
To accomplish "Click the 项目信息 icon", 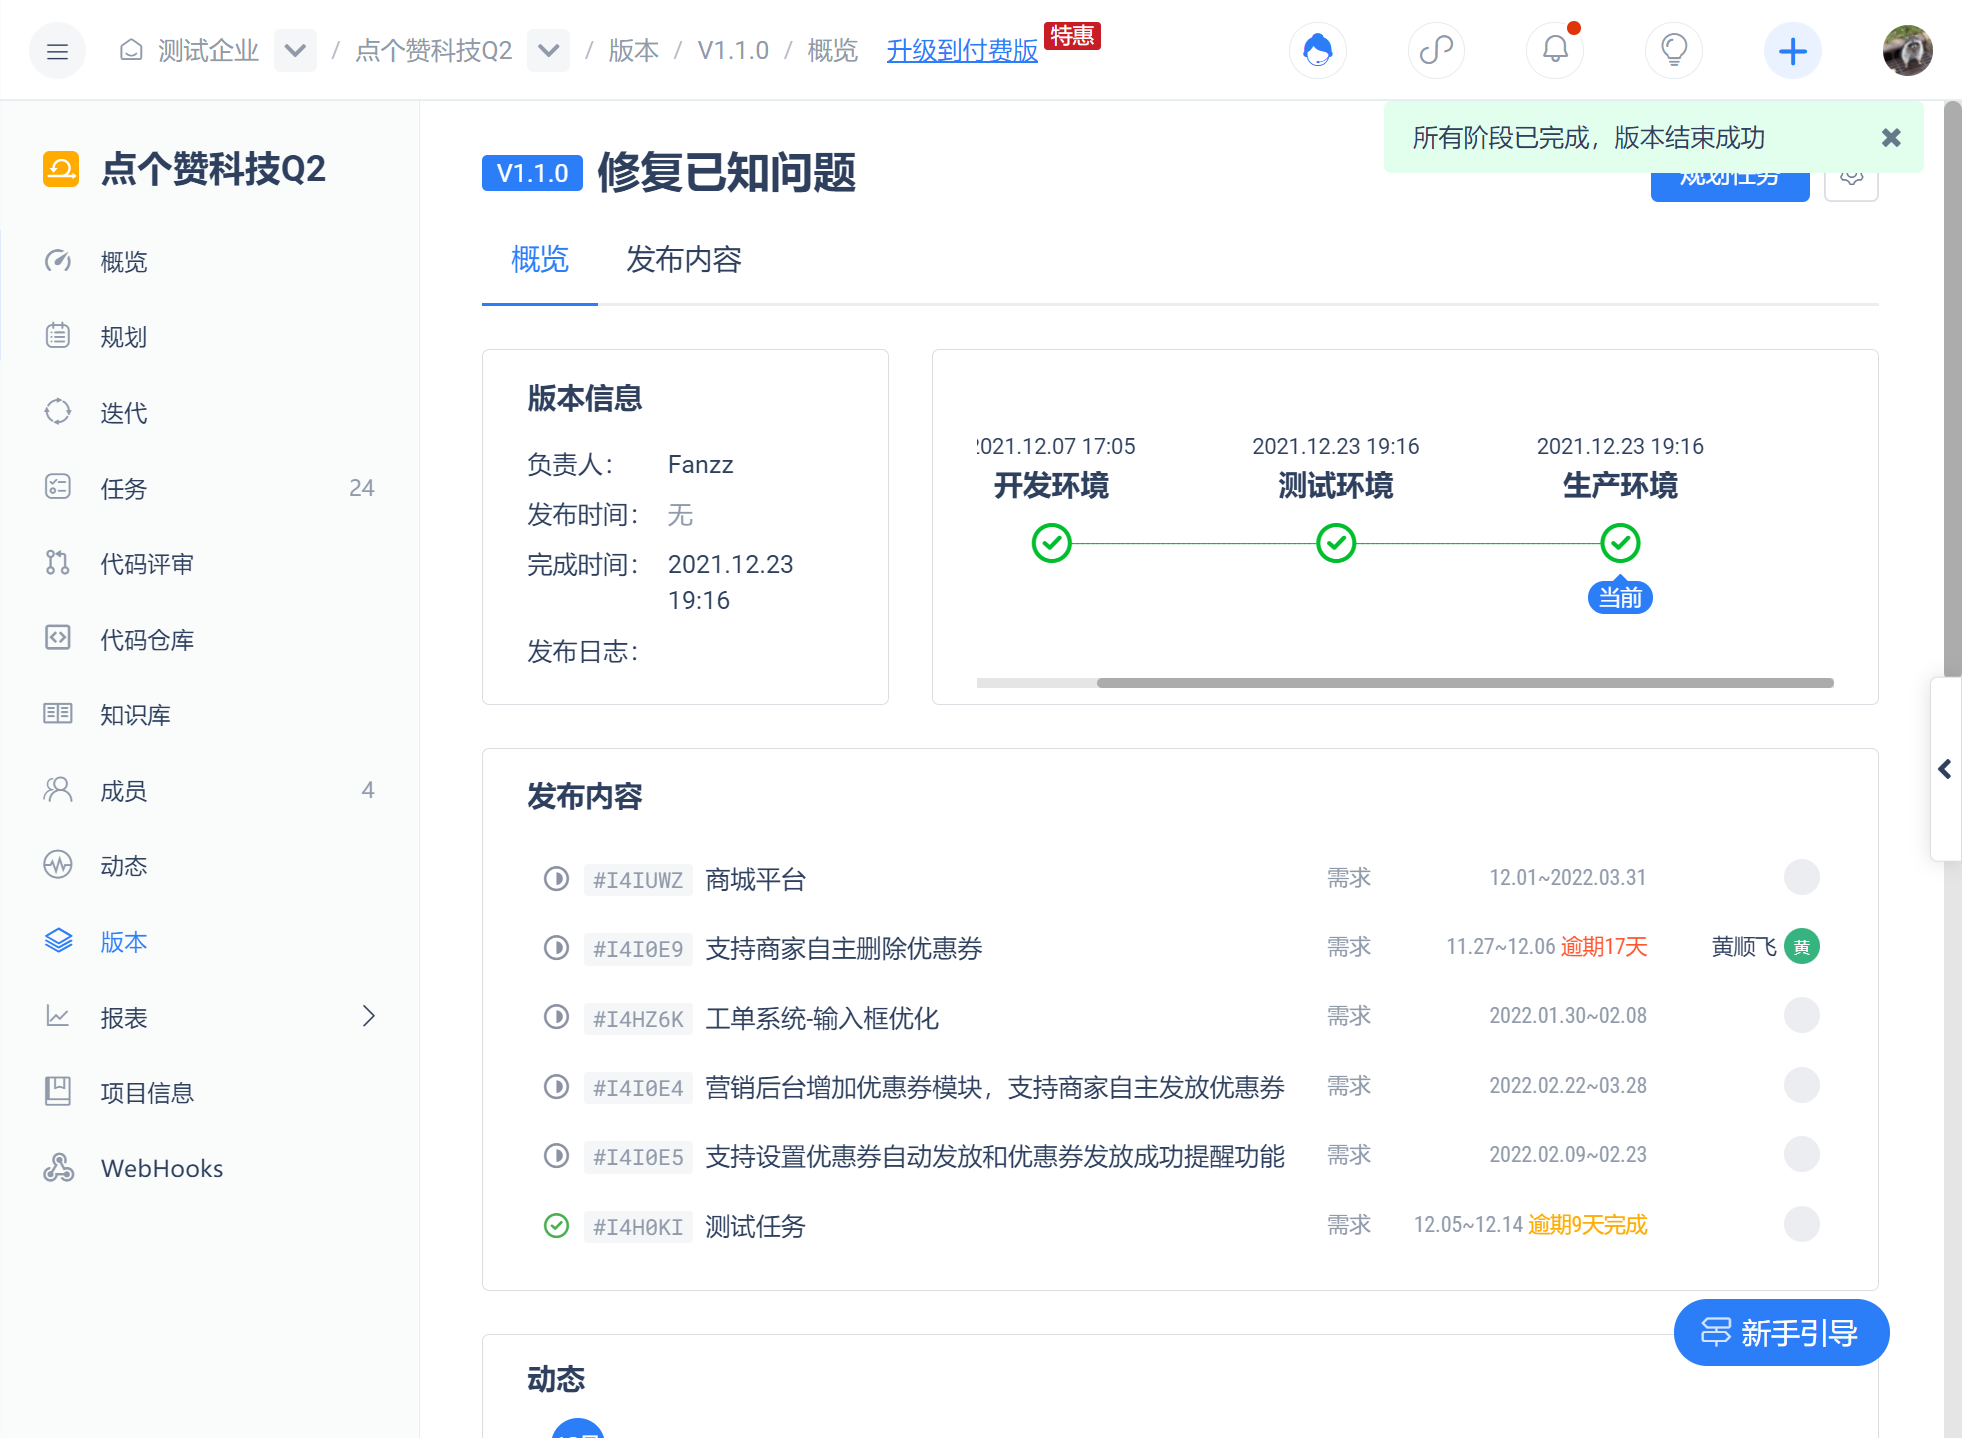I will point(58,1092).
